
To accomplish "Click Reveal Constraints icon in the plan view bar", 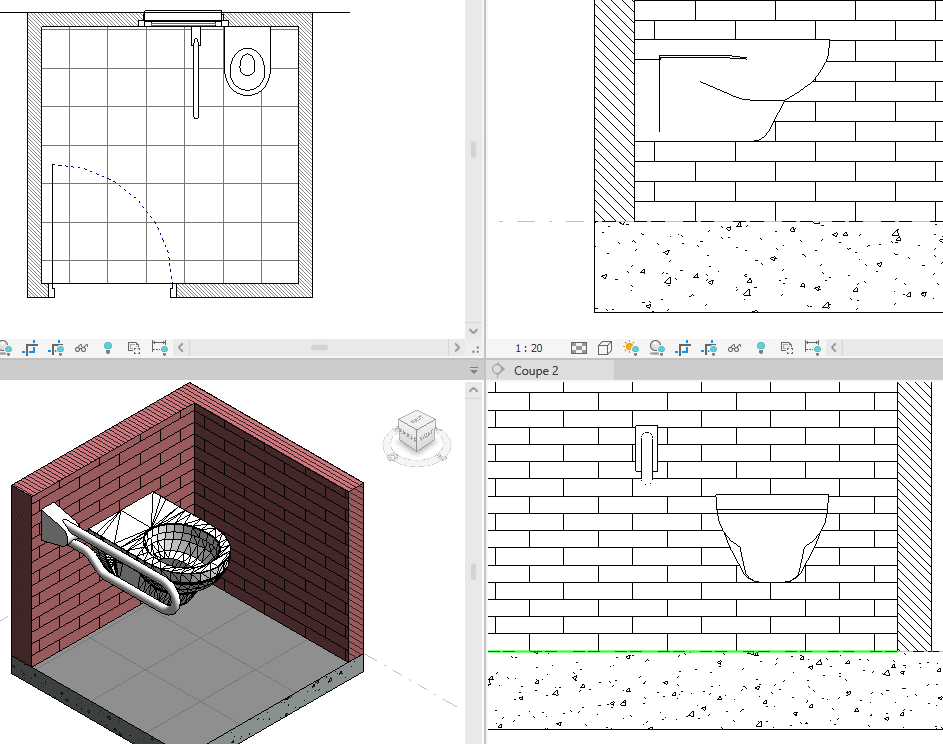I will [159, 348].
